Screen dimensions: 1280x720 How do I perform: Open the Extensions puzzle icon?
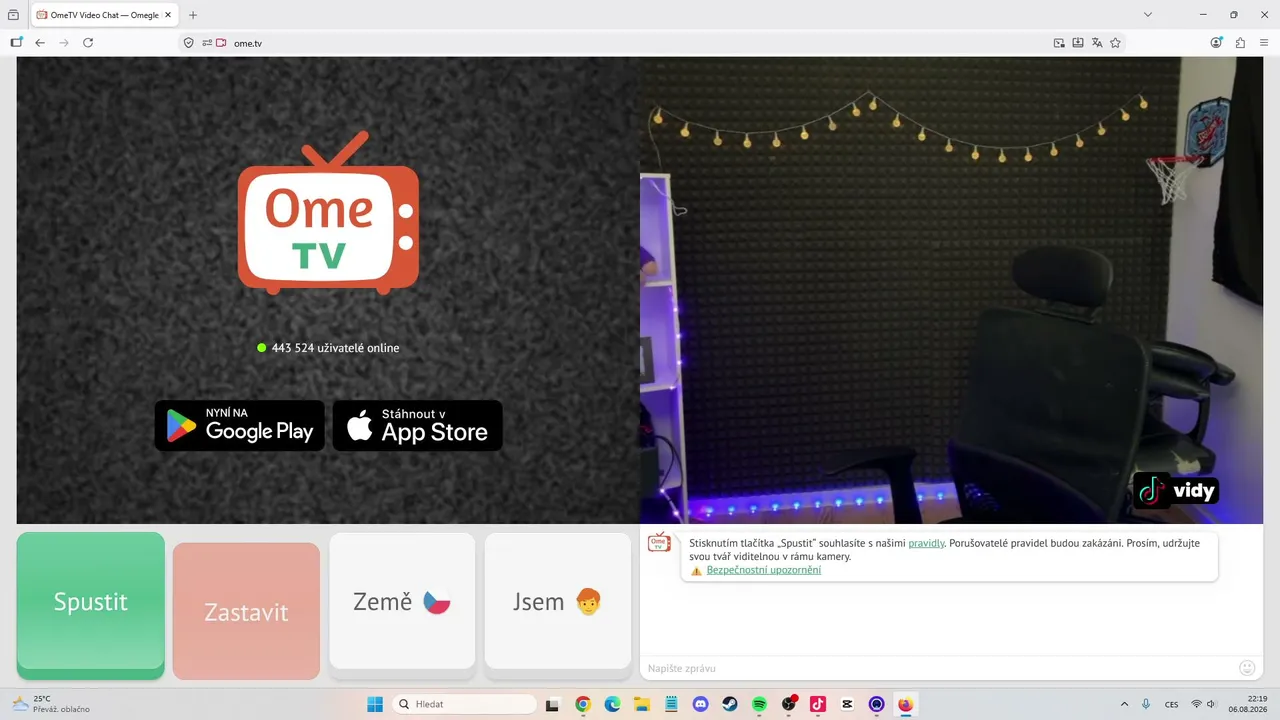tap(1241, 43)
